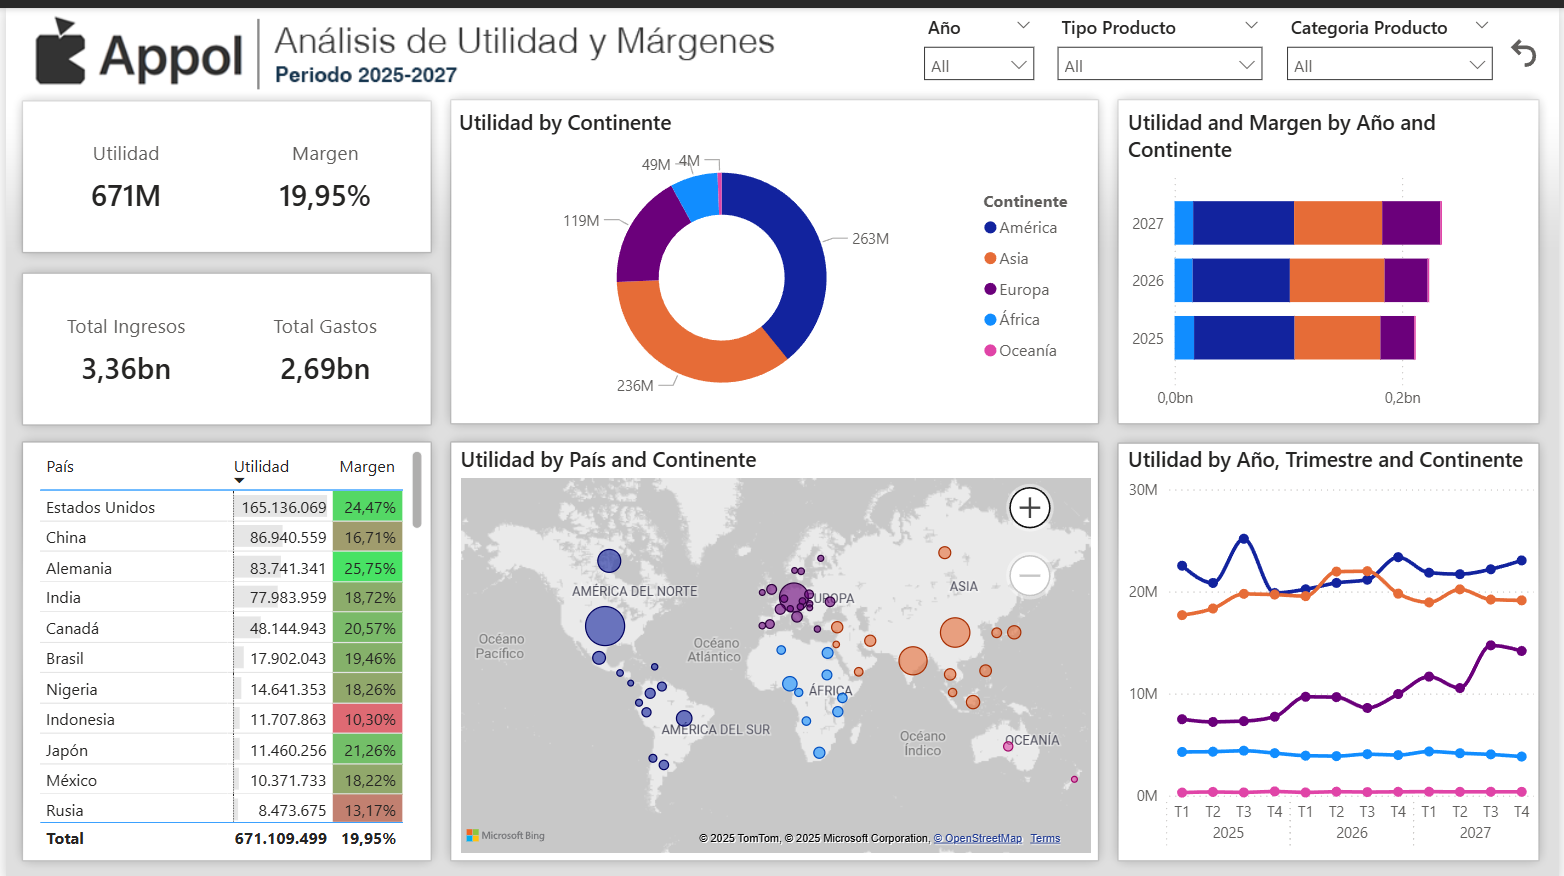Viewport: 1564px width, 876px height.
Task: Click the Appol logo
Action: point(139,54)
